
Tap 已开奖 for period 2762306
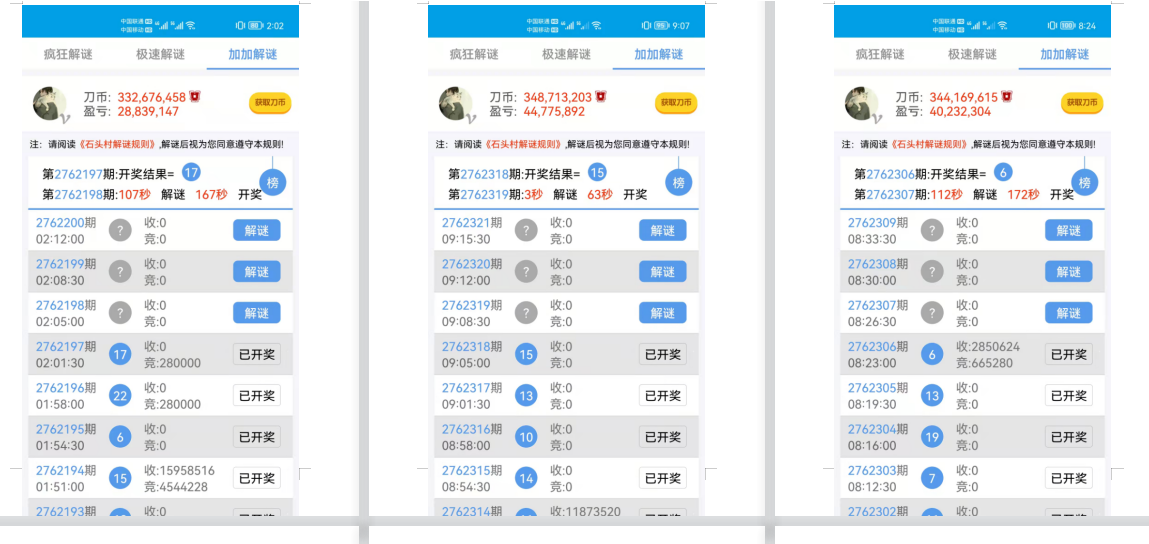1069,355
